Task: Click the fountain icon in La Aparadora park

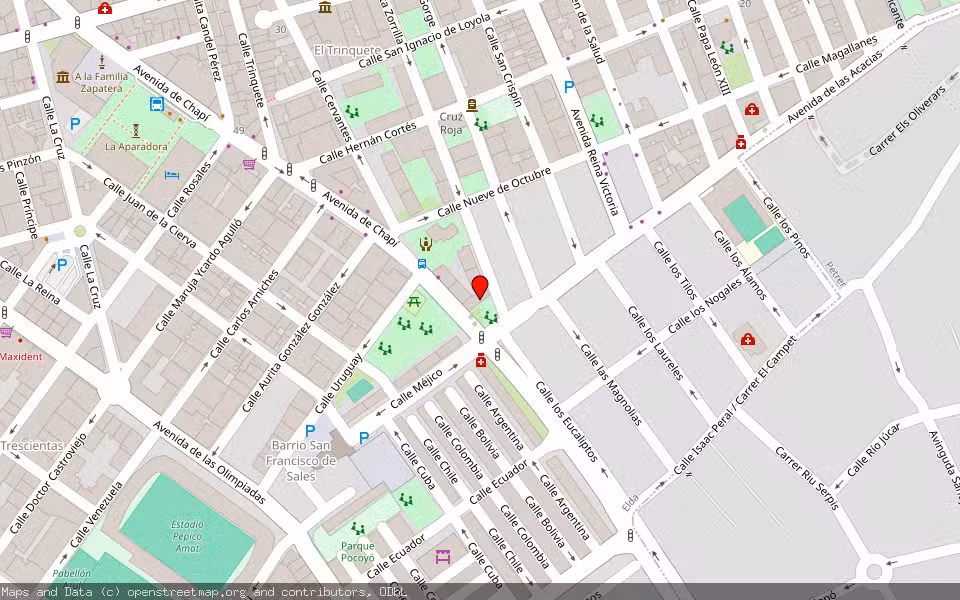Action: click(x=136, y=130)
